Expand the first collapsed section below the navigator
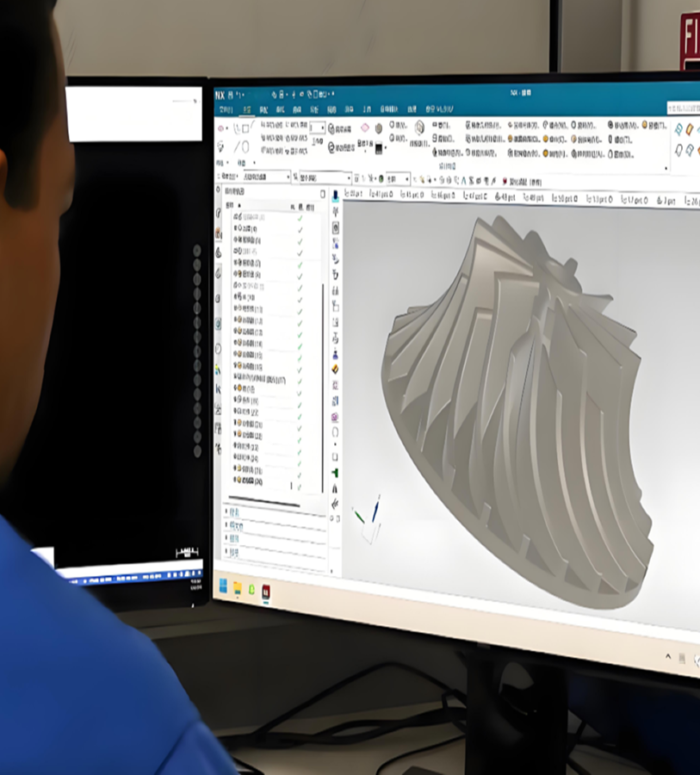The width and height of the screenshot is (700, 775). 234,512
